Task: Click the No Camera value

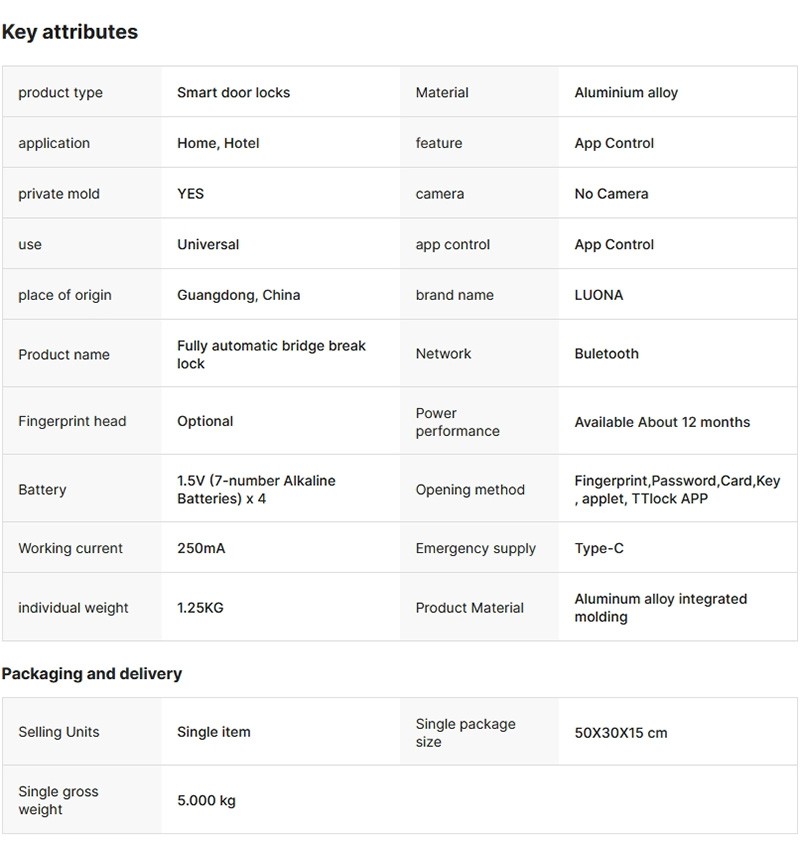Action: [611, 194]
